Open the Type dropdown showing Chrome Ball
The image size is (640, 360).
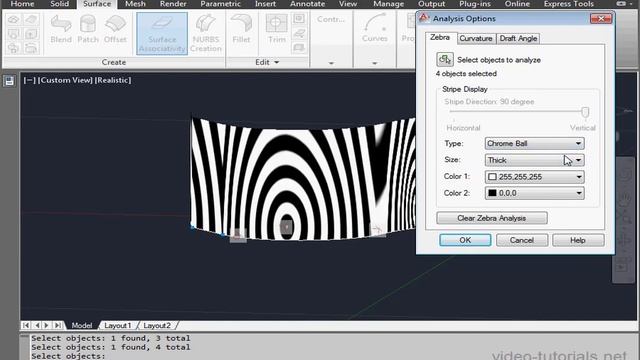point(534,144)
